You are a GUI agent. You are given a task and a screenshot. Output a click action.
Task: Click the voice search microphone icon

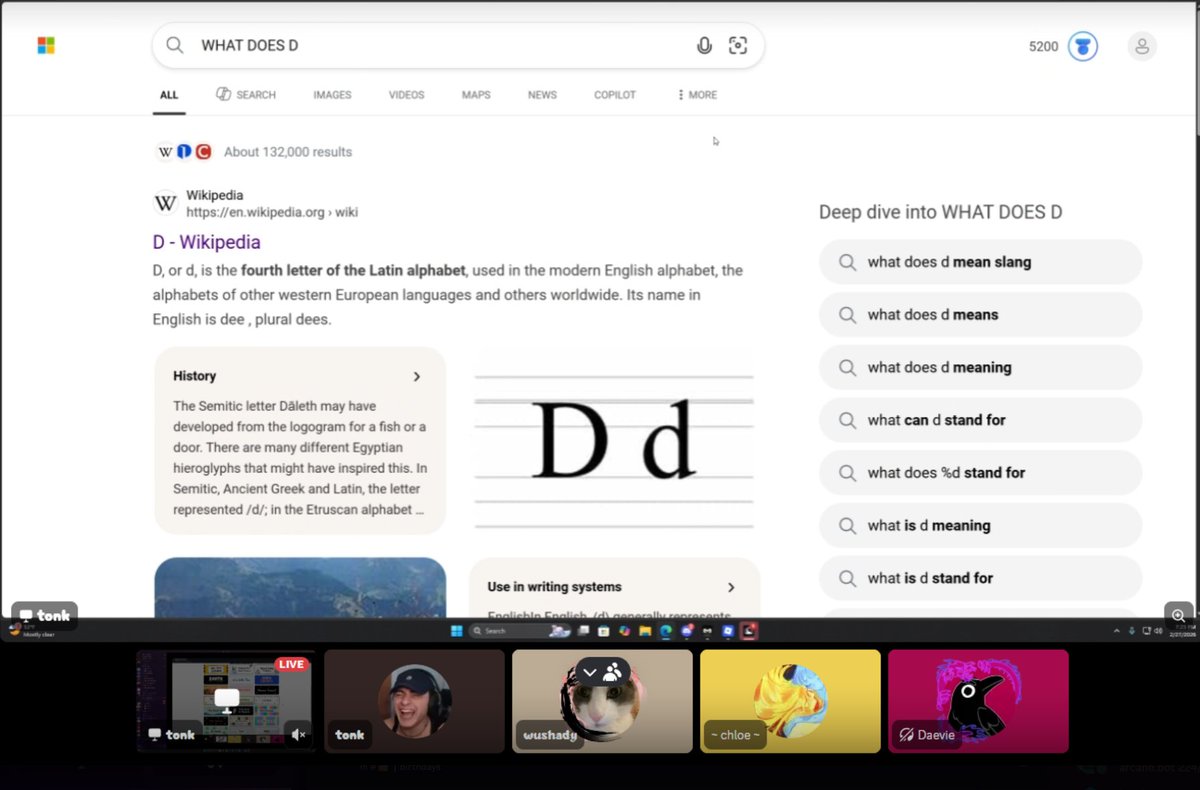[x=704, y=46]
